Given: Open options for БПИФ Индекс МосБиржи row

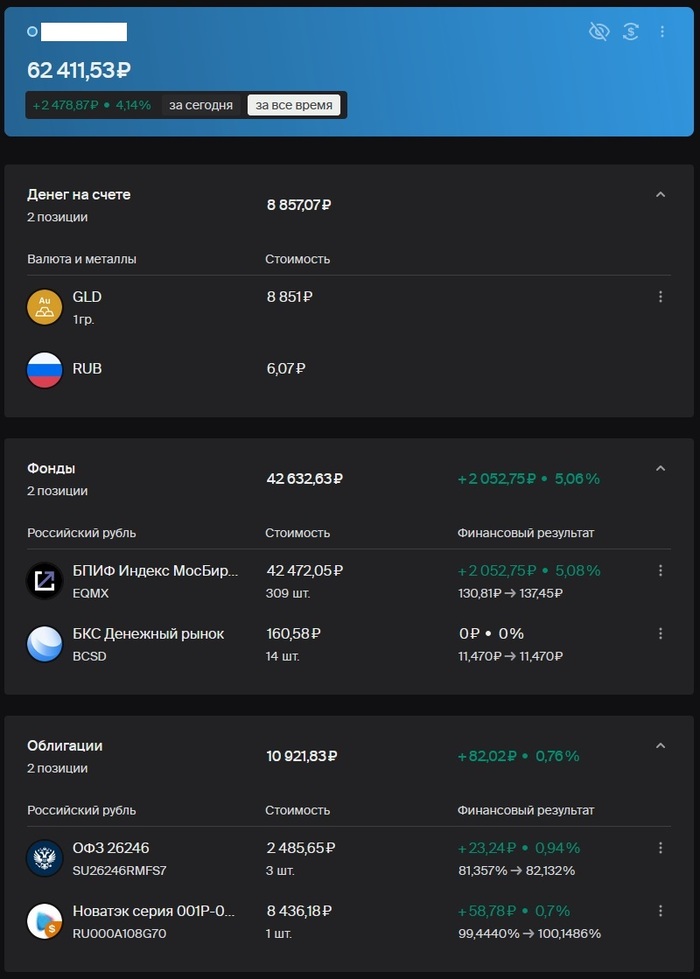Looking at the screenshot, I should pos(660,571).
